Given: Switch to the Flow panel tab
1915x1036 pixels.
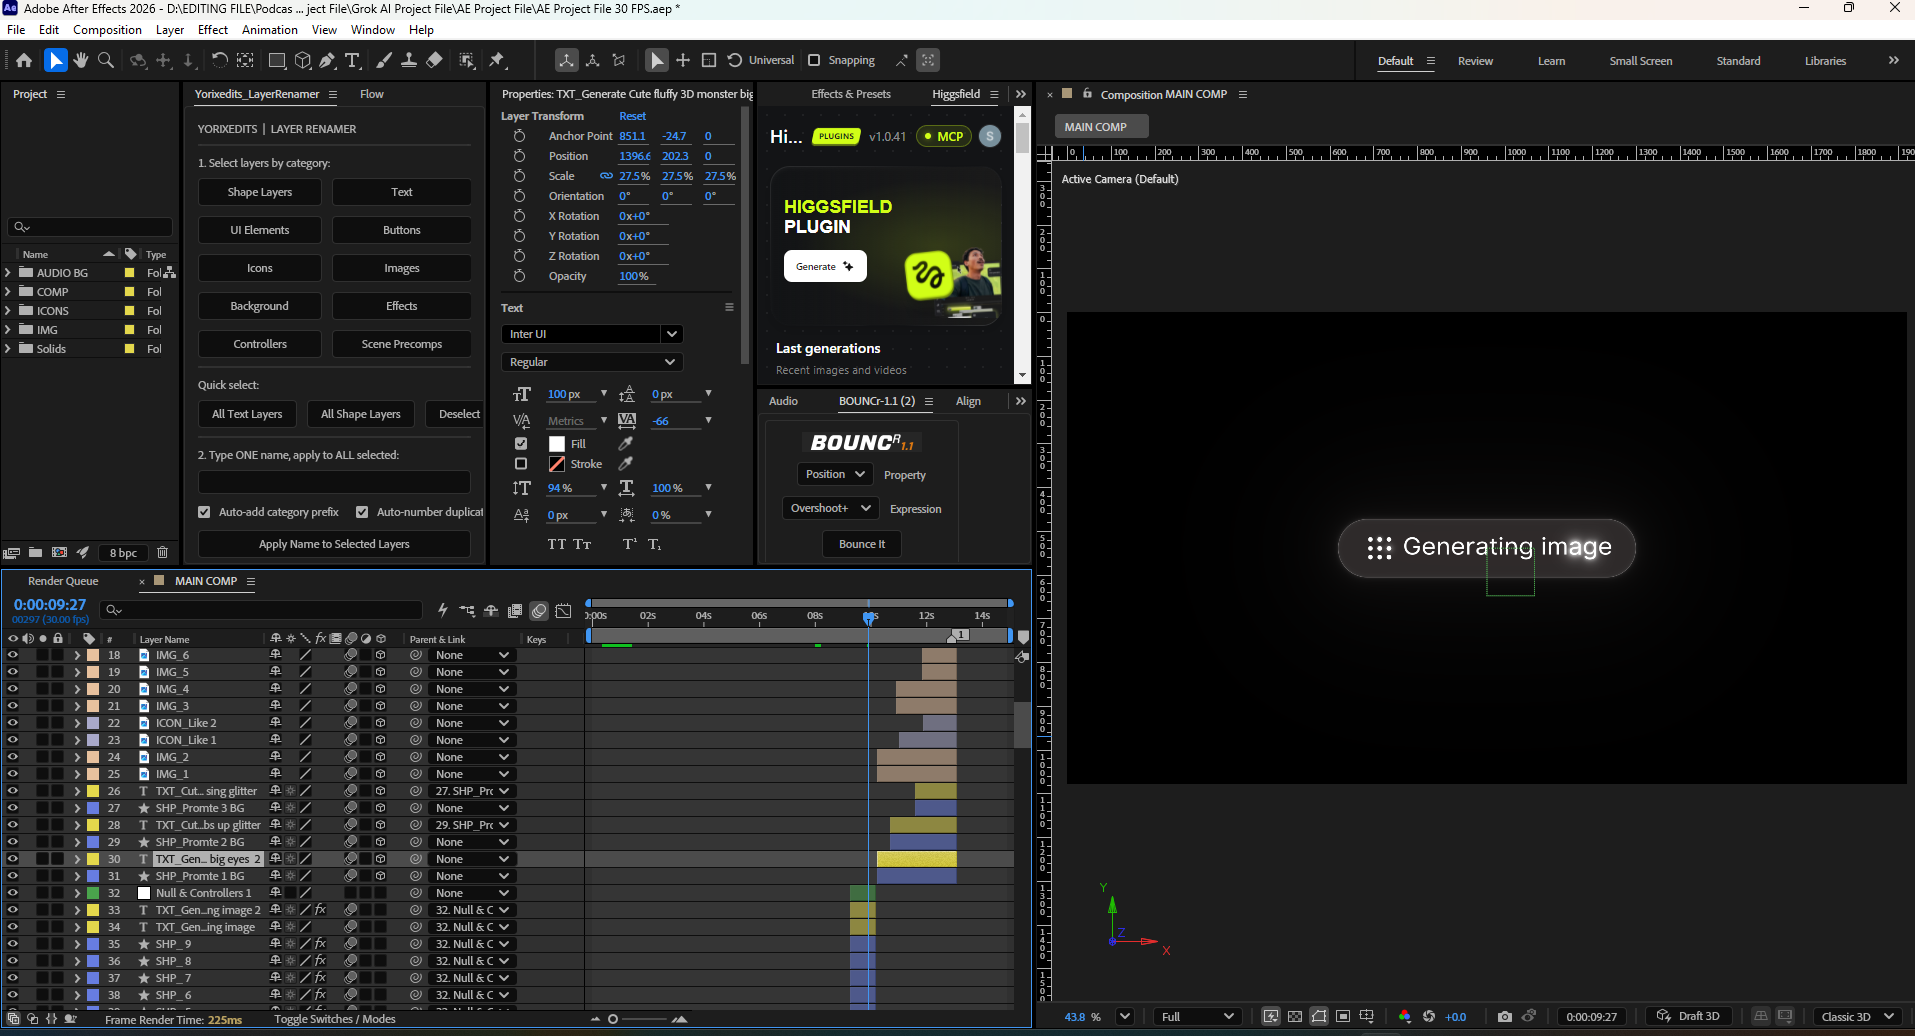Looking at the screenshot, I should [372, 94].
